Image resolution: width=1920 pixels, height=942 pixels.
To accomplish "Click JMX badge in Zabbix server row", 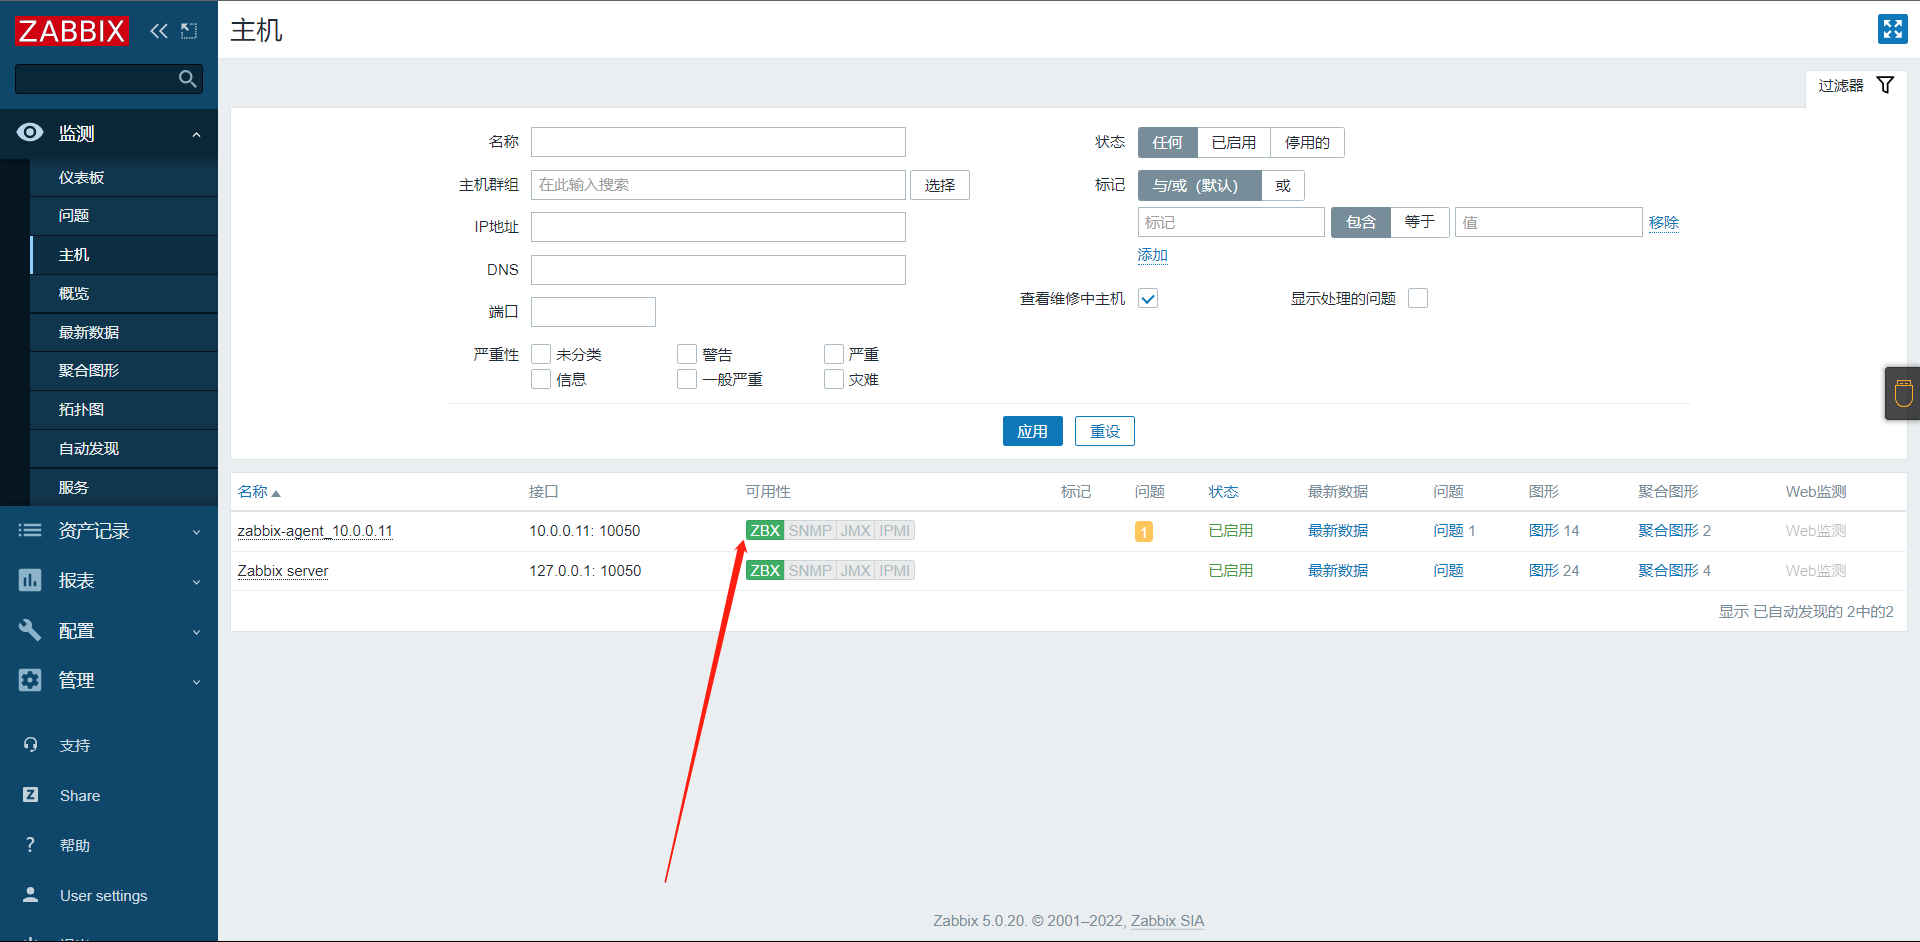I will [x=856, y=571].
